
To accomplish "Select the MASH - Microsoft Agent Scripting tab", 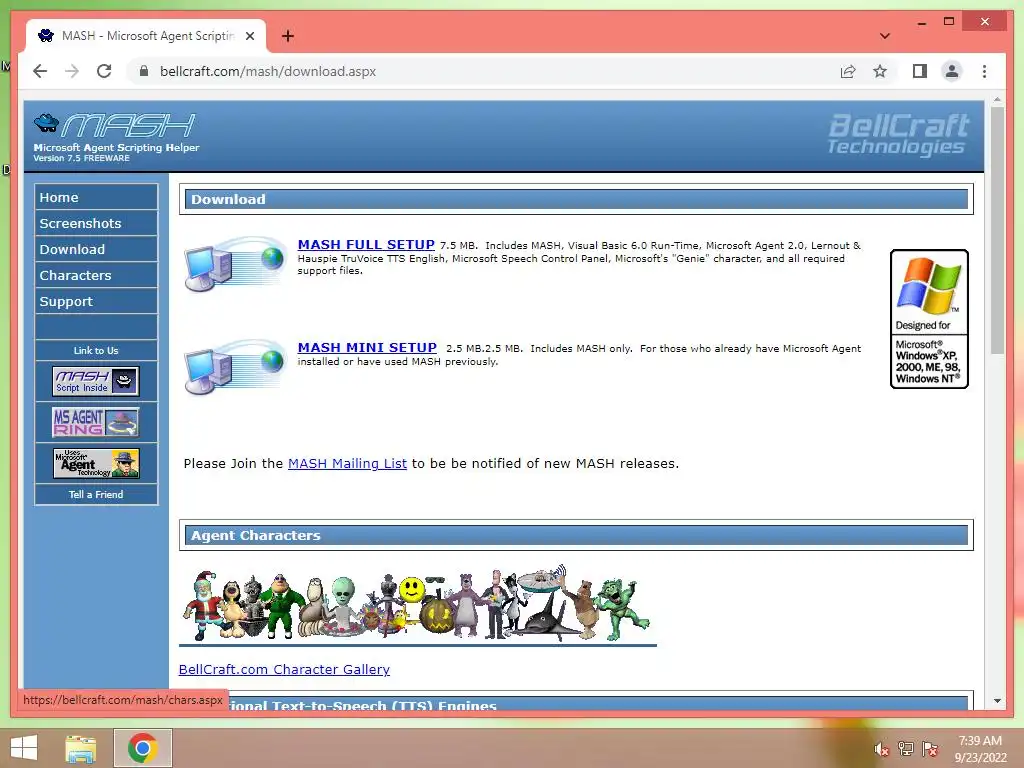I will [x=146, y=36].
